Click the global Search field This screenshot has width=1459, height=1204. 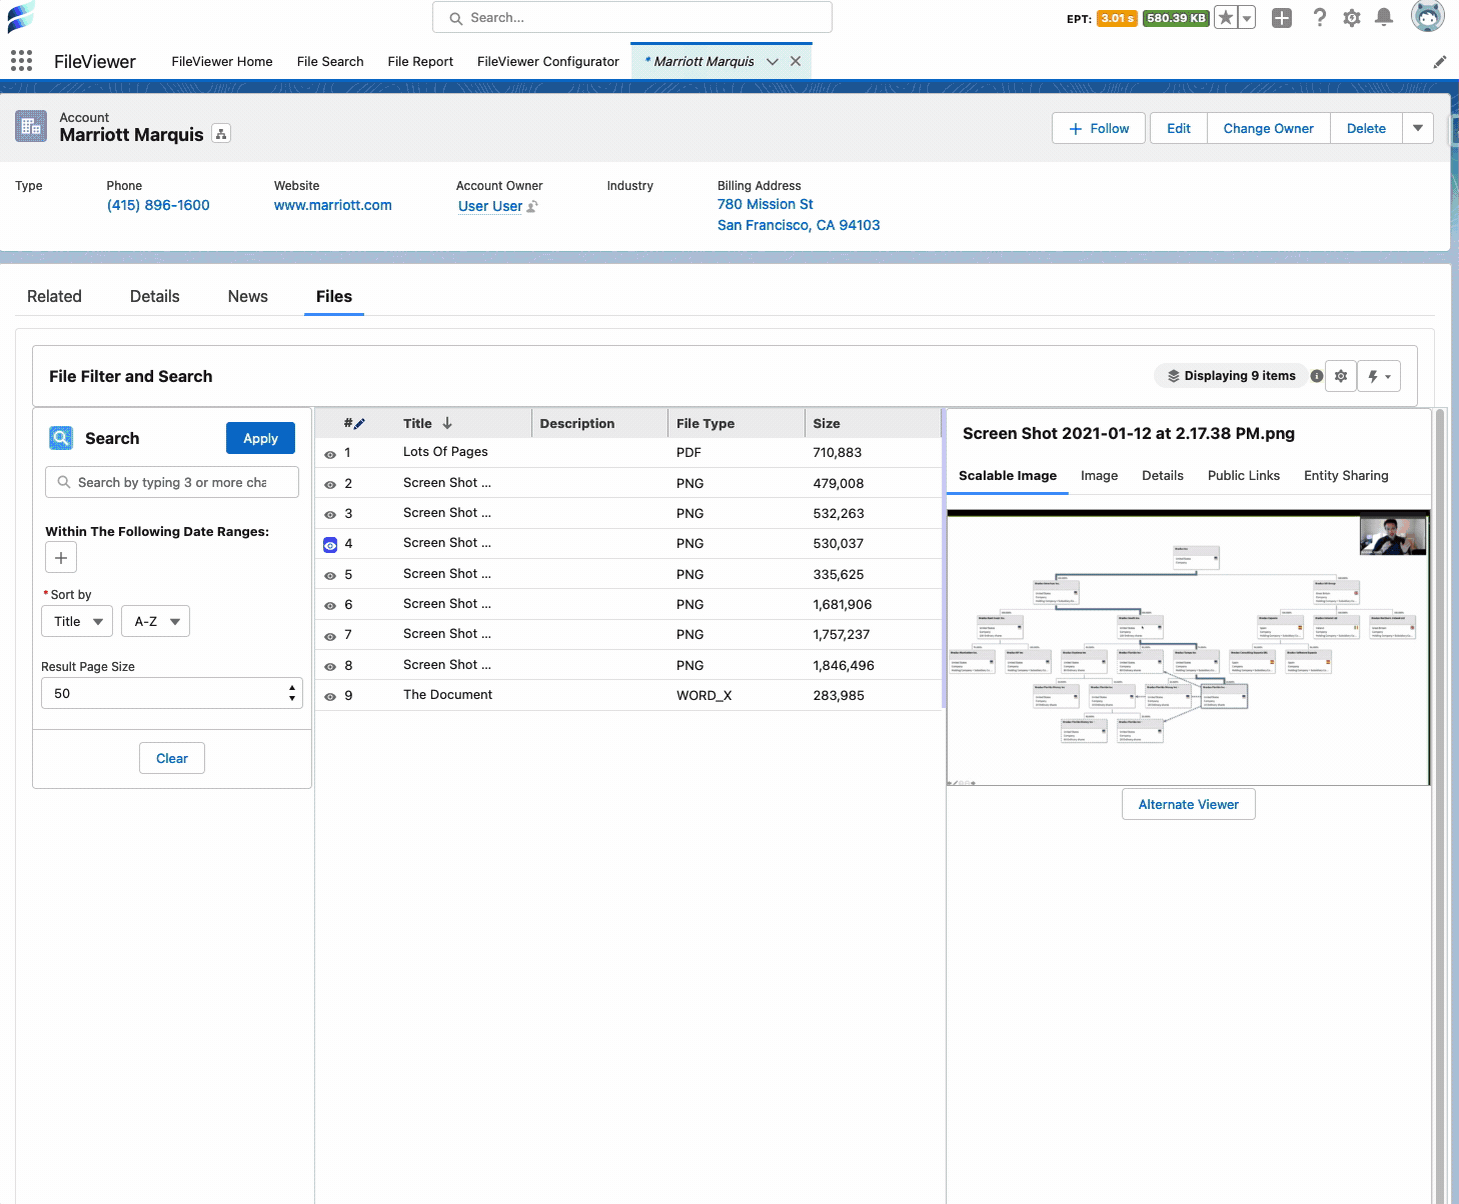point(632,17)
